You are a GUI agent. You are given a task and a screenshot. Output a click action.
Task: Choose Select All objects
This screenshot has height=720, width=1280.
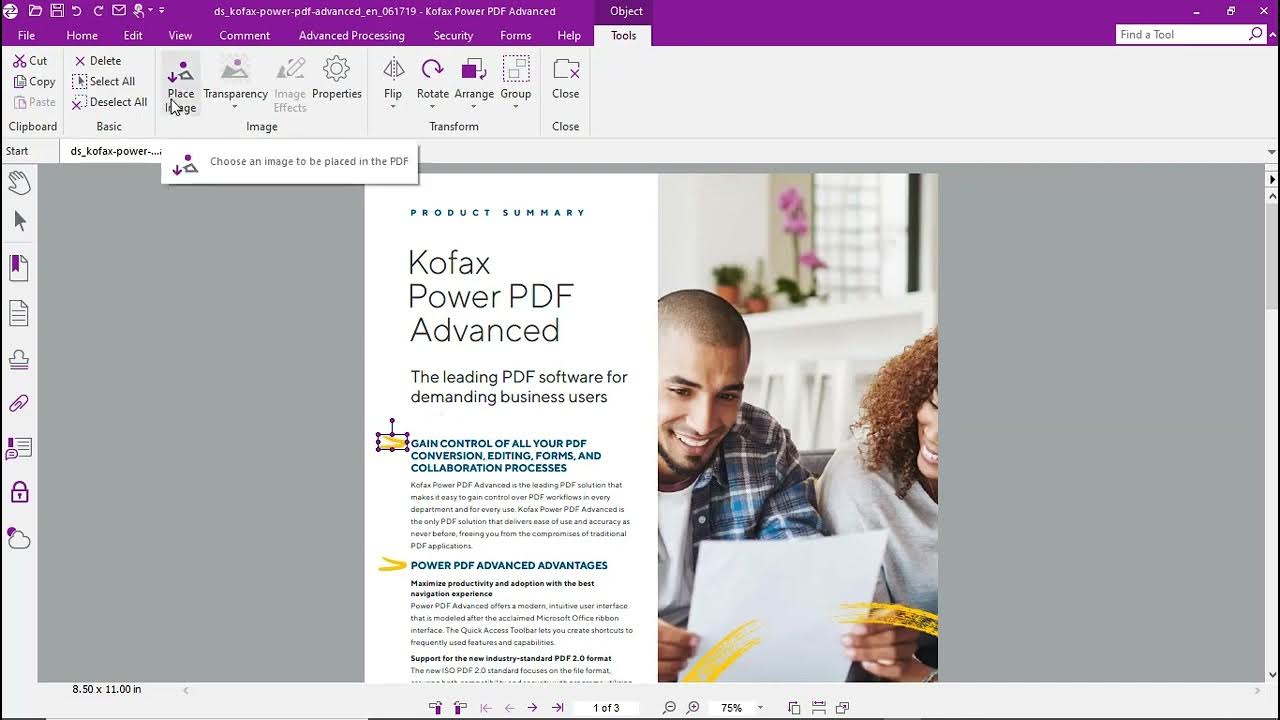point(104,82)
